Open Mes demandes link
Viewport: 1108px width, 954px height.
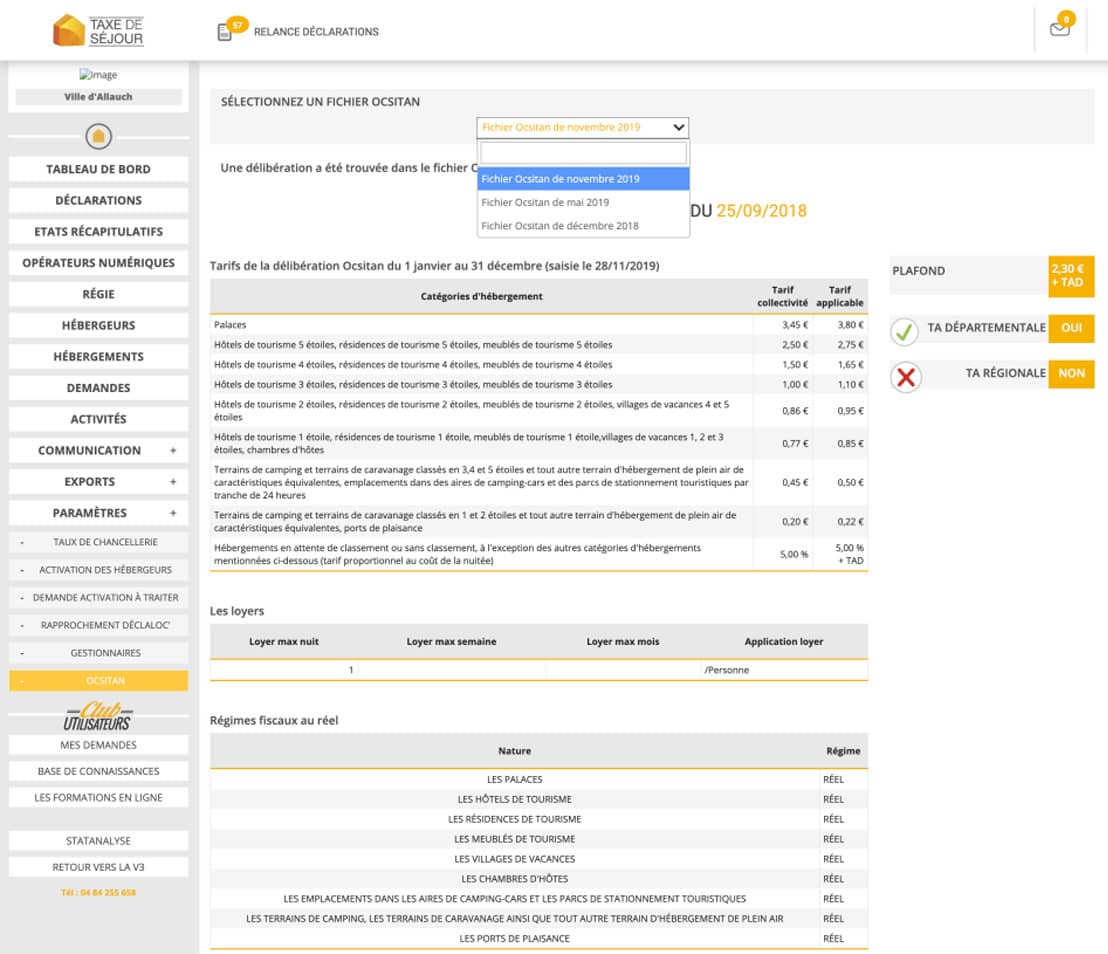coord(98,745)
